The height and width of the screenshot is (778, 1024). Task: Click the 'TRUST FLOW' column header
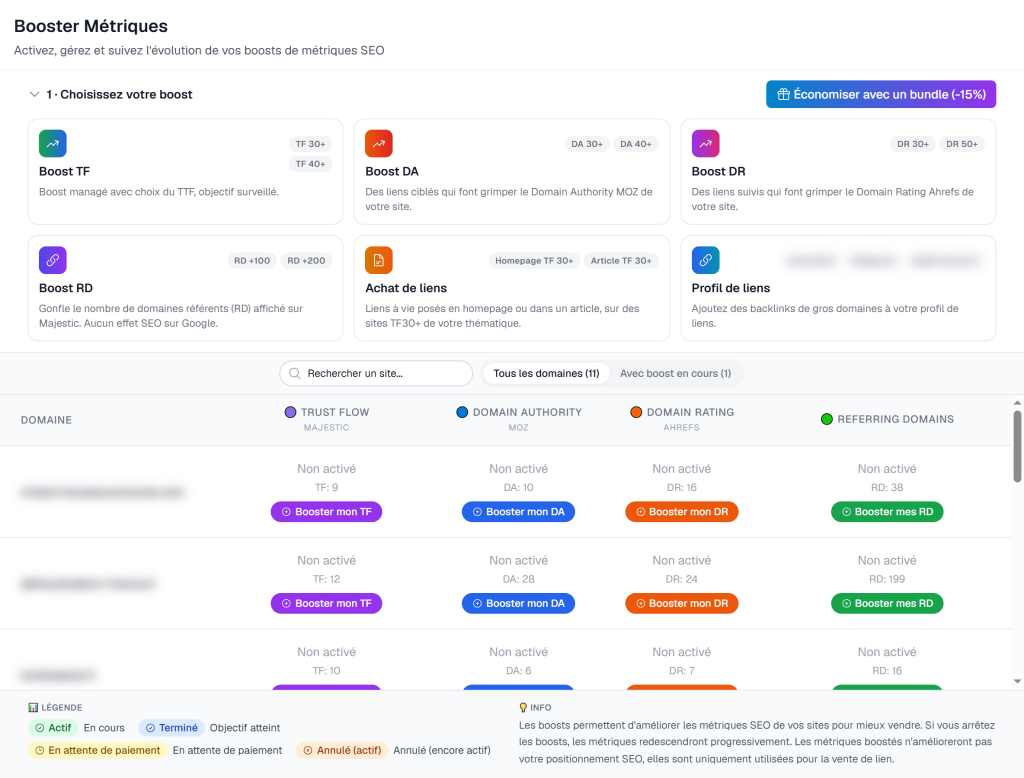click(x=335, y=412)
